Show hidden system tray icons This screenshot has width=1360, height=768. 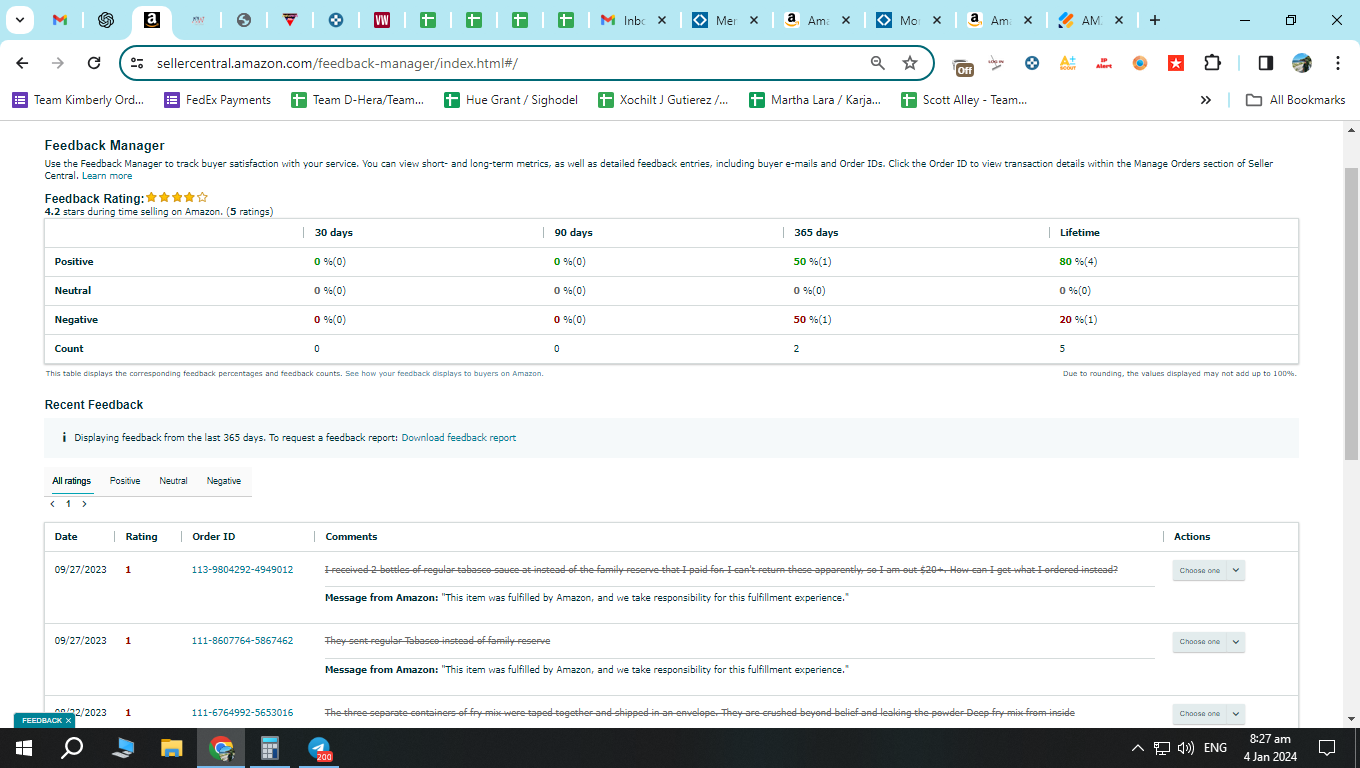[x=1137, y=748]
